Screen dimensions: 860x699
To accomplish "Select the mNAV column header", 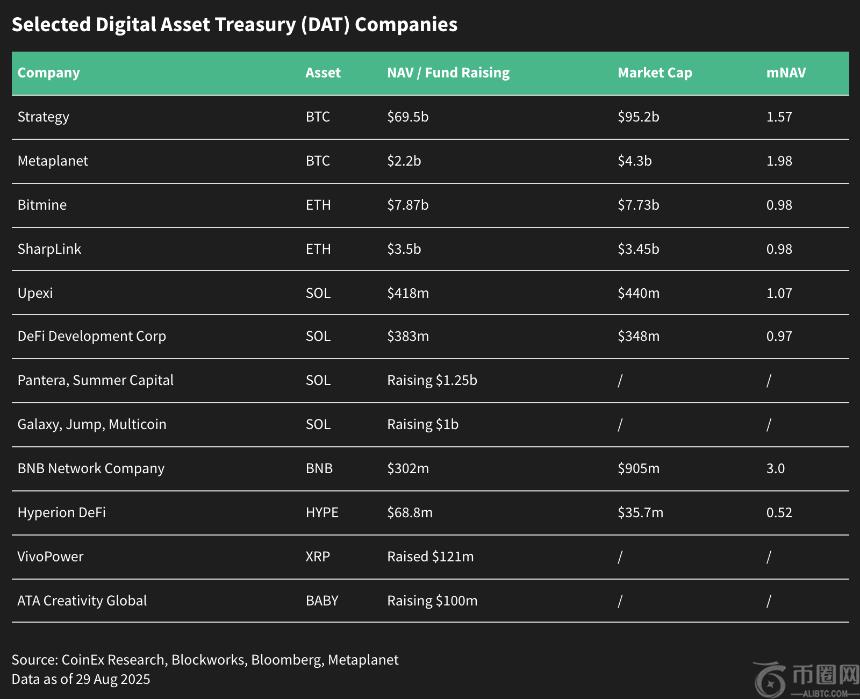I will point(786,72).
